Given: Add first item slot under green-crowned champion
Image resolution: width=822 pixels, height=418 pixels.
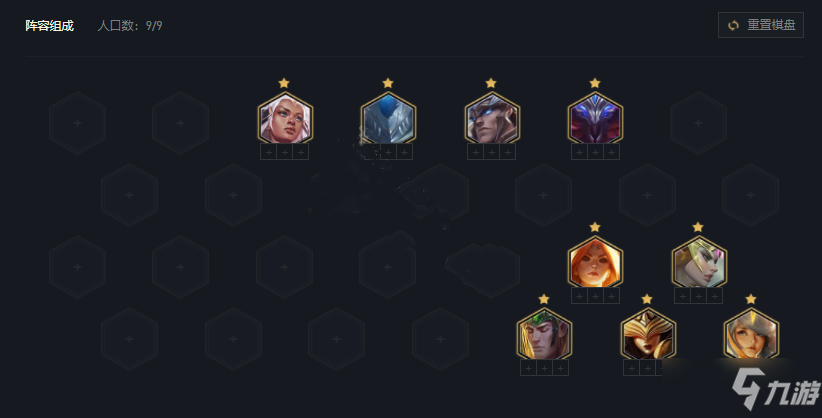Looking at the screenshot, I should 528,368.
